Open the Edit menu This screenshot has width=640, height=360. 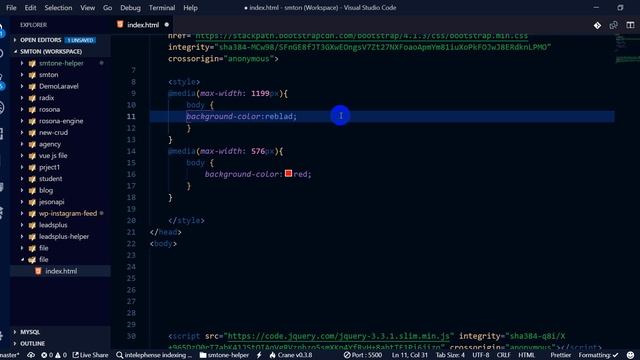[30, 8]
